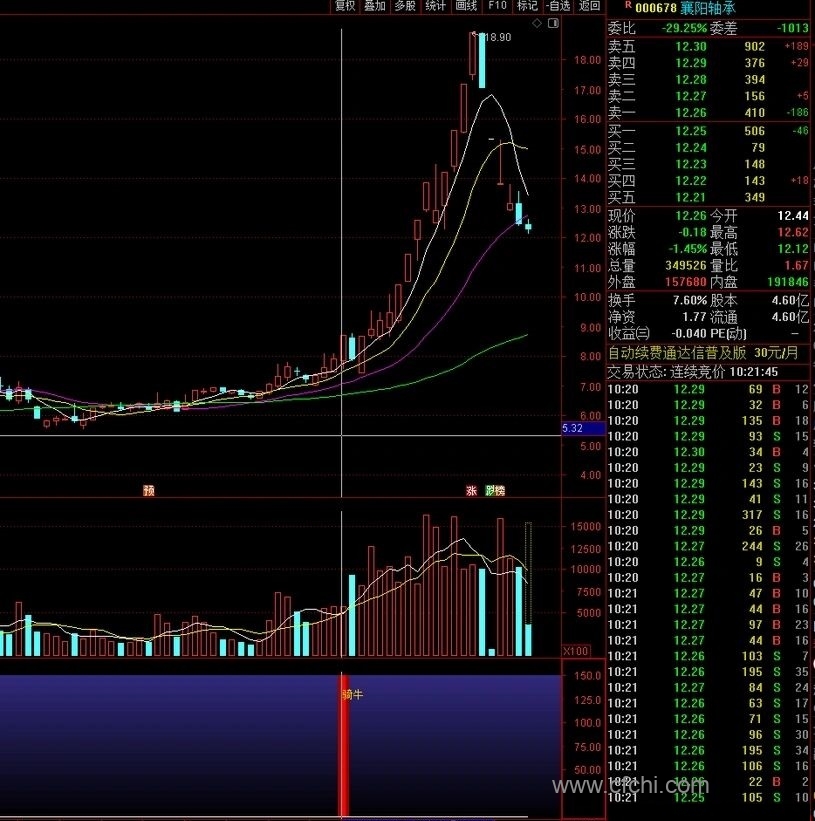
Task: Click the diamond icon above the chart
Action: point(537,23)
